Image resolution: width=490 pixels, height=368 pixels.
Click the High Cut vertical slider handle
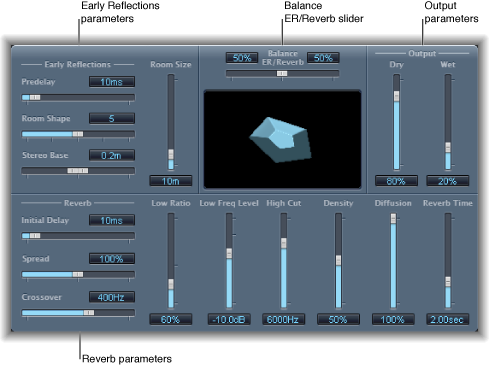coord(284,243)
